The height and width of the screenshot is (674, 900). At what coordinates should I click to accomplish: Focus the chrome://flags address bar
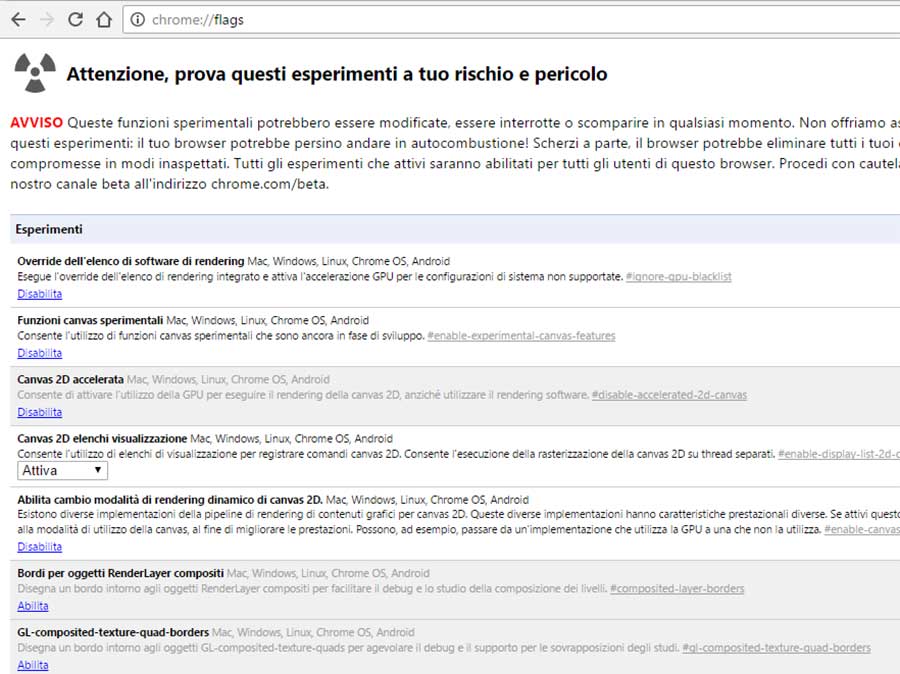[511, 20]
